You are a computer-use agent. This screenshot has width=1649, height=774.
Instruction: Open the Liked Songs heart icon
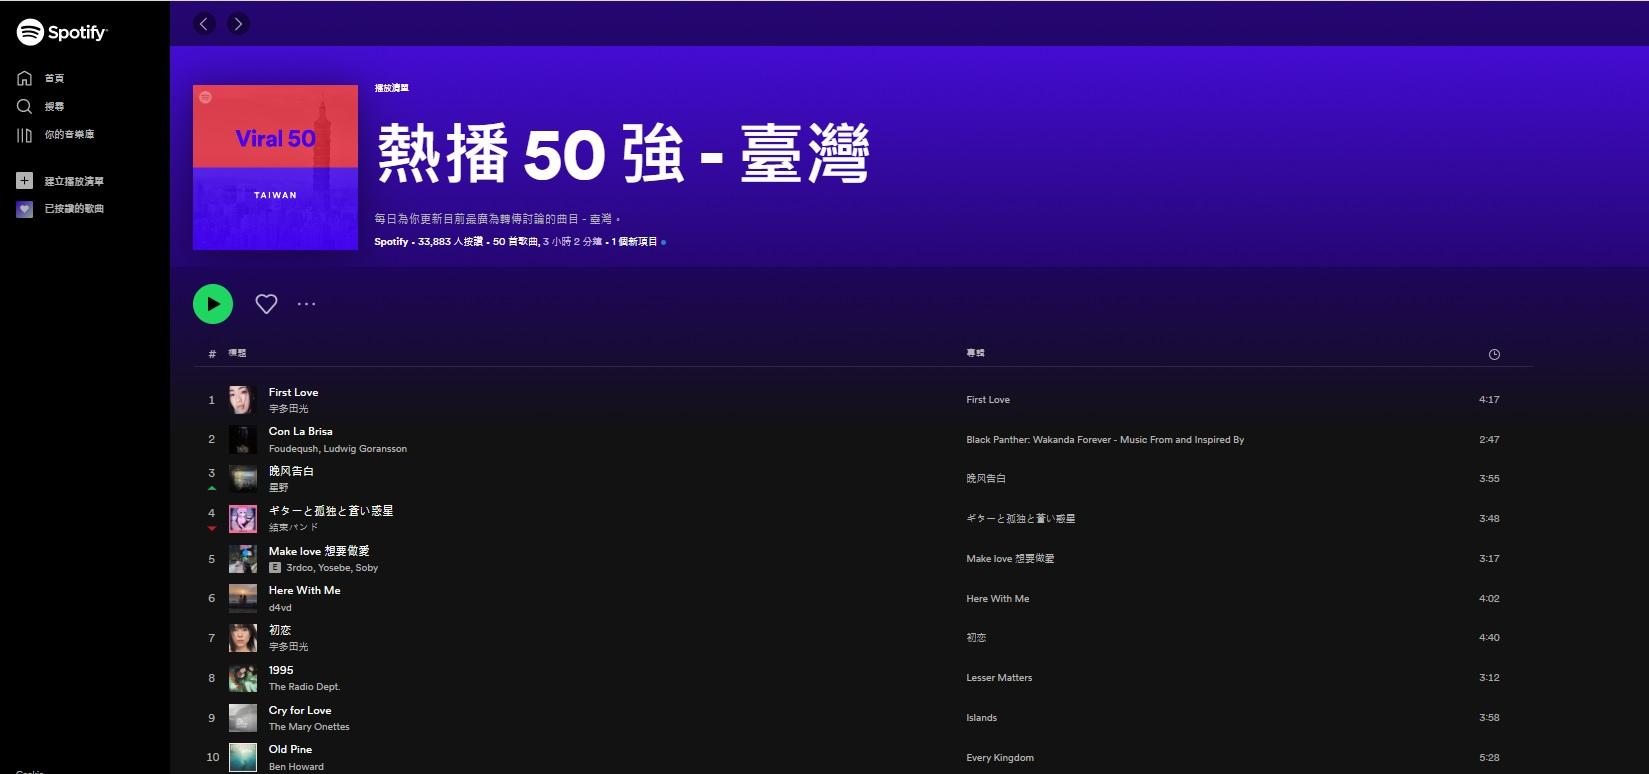25,209
